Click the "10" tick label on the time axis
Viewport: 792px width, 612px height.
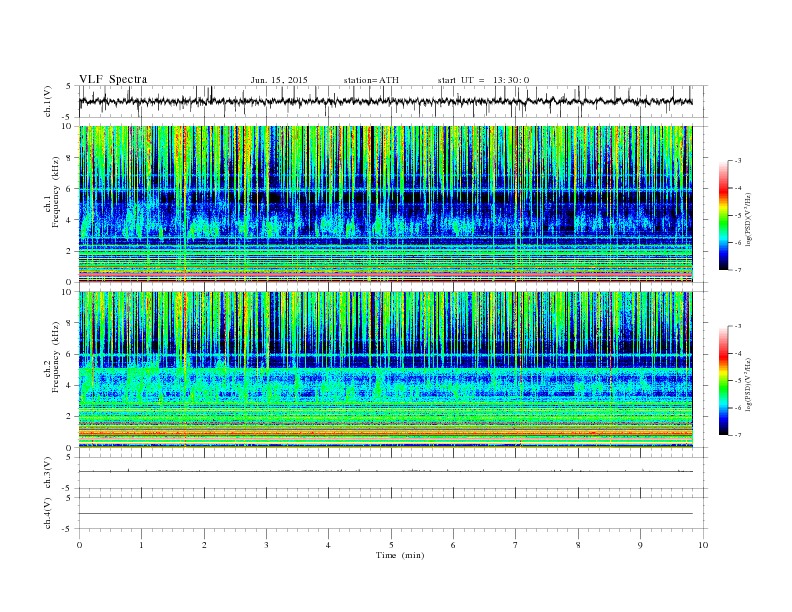click(x=703, y=545)
